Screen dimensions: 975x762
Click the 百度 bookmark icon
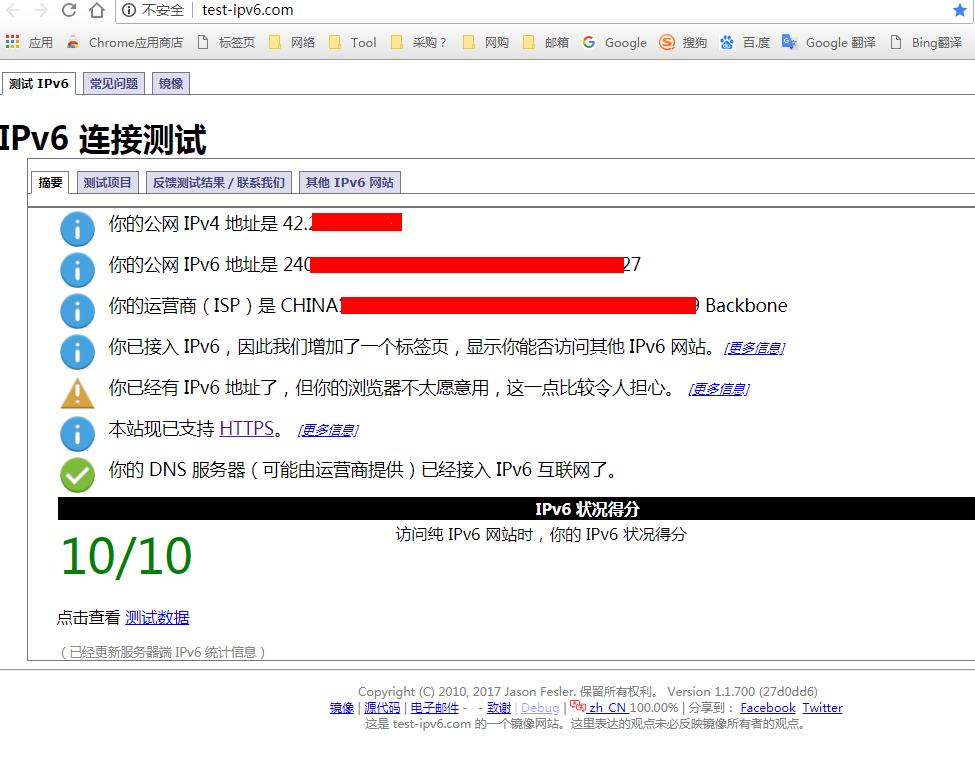[x=728, y=42]
